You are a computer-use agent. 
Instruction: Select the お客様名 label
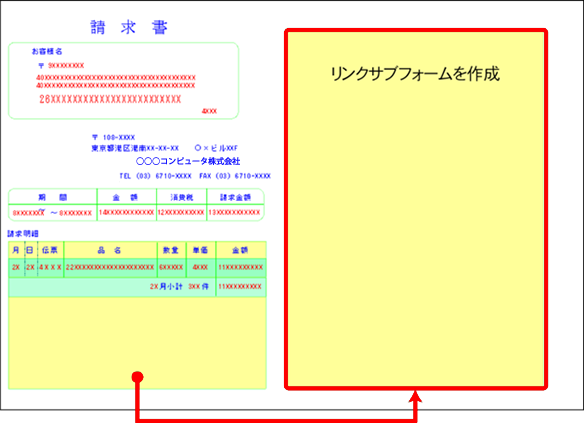[x=47, y=51]
